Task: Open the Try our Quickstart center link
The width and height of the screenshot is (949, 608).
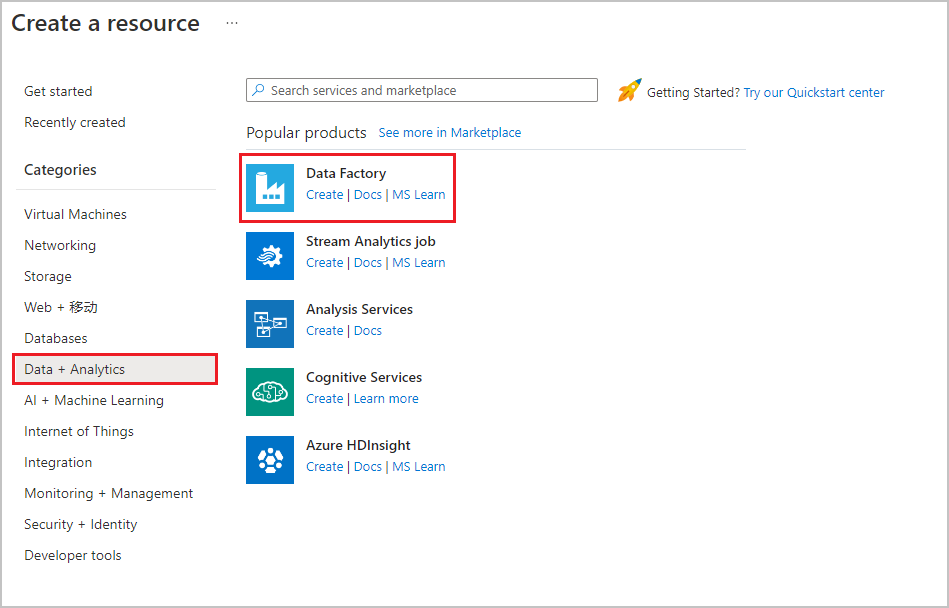Action: 813,92
